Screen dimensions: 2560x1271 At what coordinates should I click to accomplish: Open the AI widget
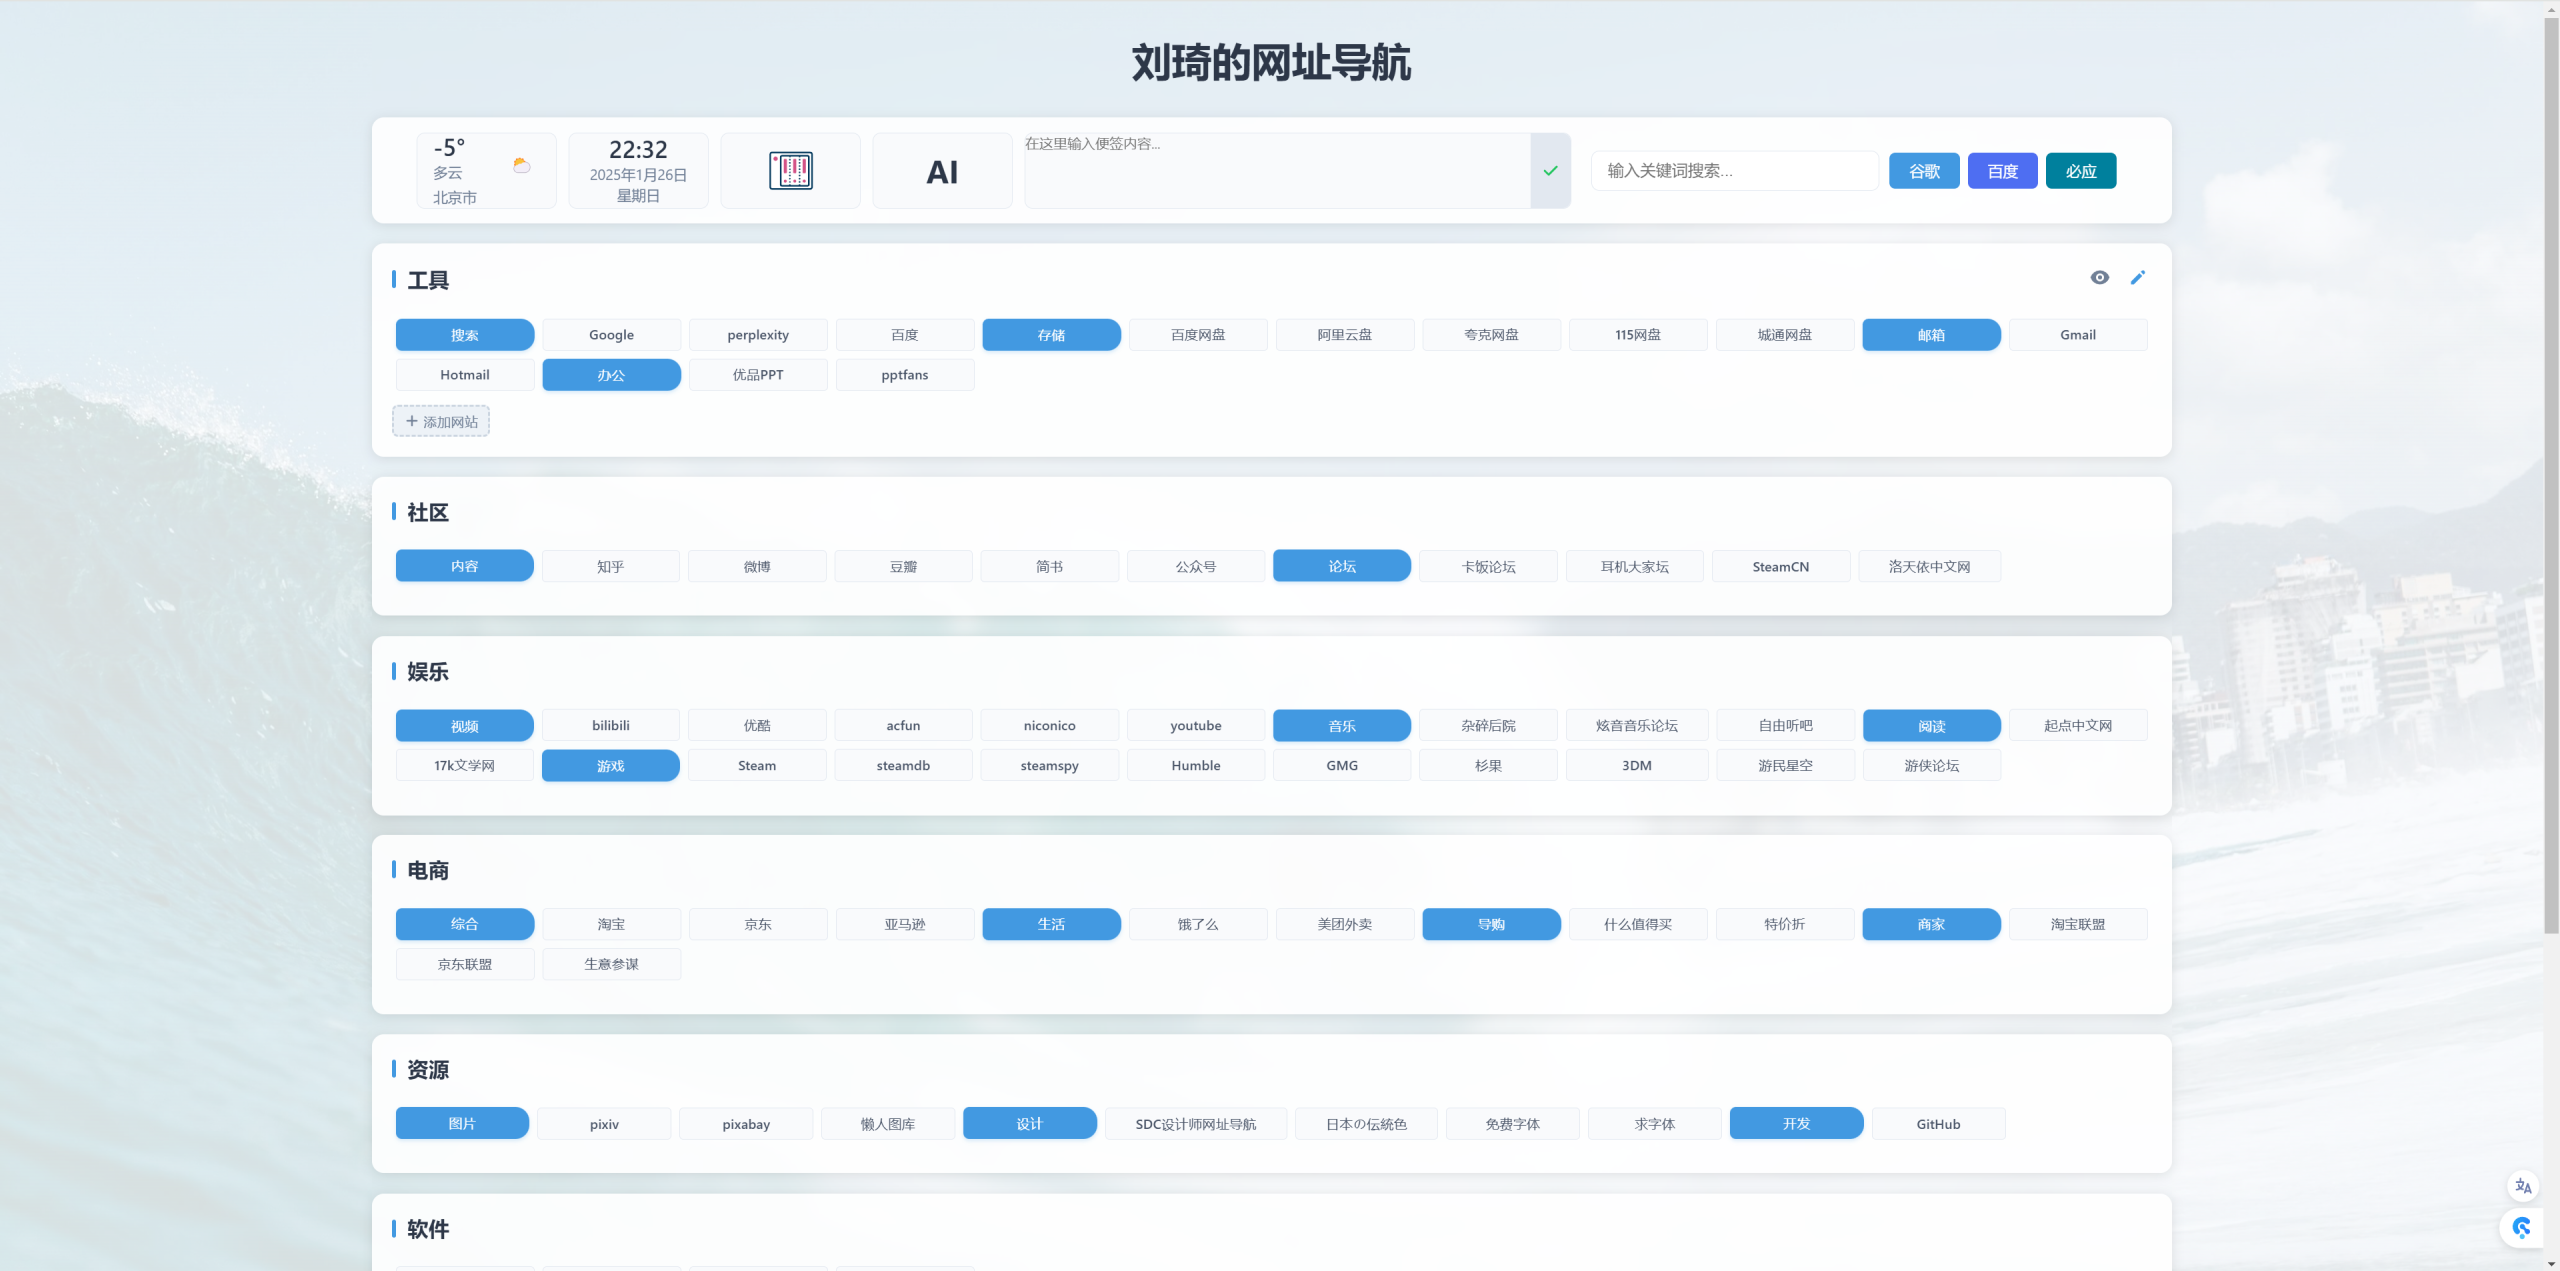pos(942,172)
